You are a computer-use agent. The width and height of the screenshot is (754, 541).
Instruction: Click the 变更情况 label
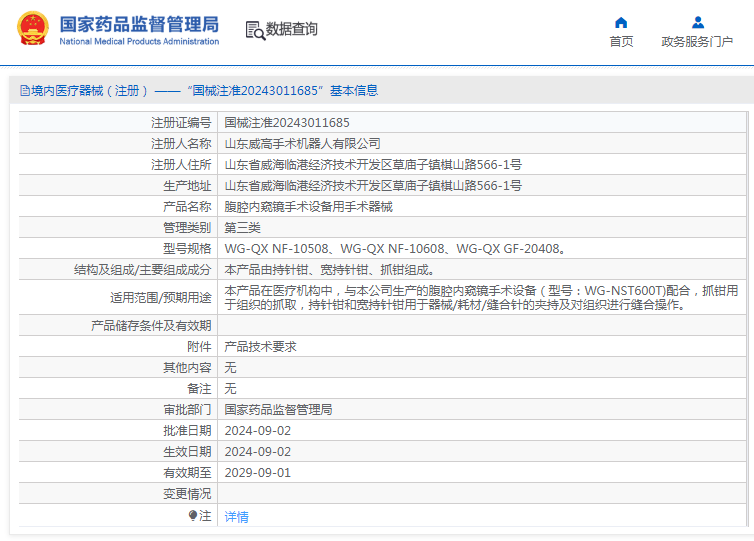point(187,494)
